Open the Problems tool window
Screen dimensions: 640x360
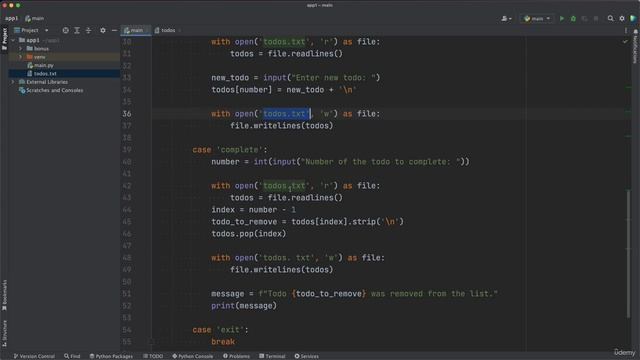pos(236,356)
